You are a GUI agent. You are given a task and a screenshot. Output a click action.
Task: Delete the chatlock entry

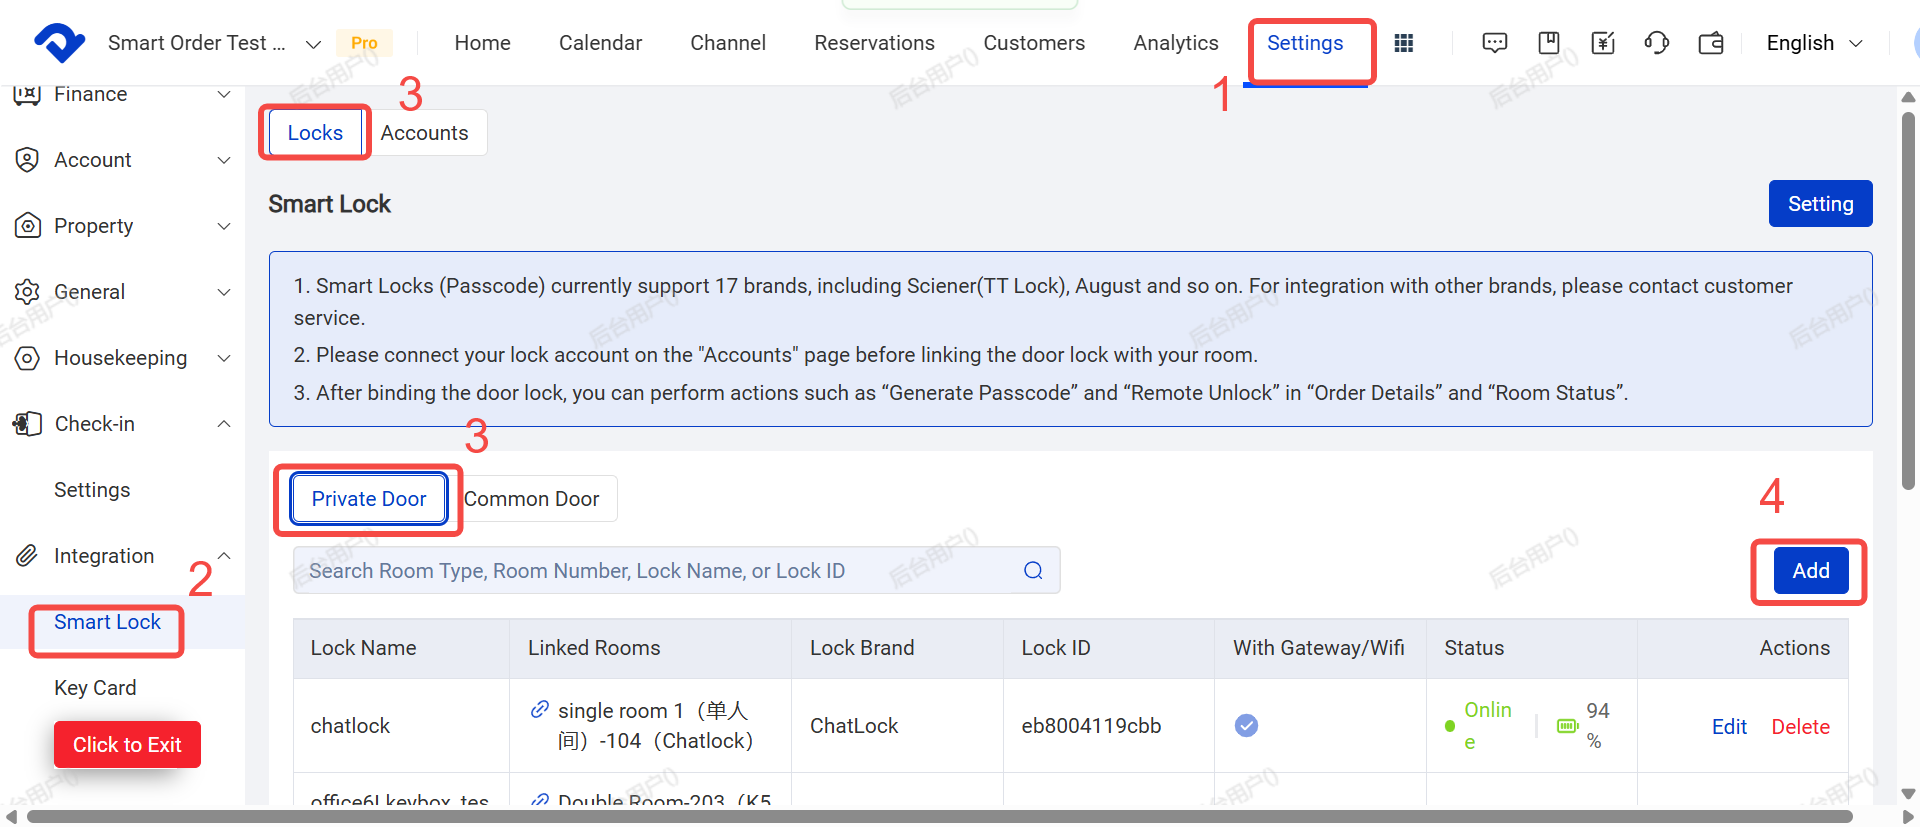(x=1800, y=727)
